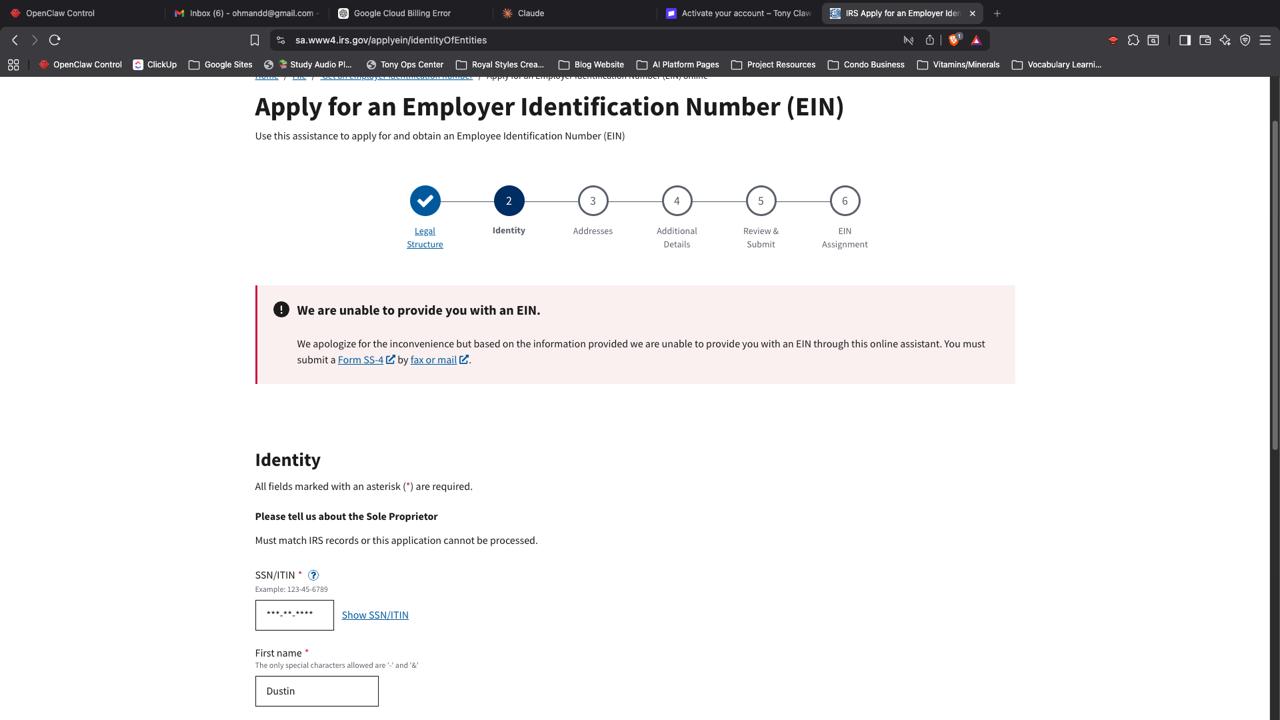This screenshot has height=720, width=1280.
Task: Expand the Condo Business bookmark folder
Action: point(865,65)
